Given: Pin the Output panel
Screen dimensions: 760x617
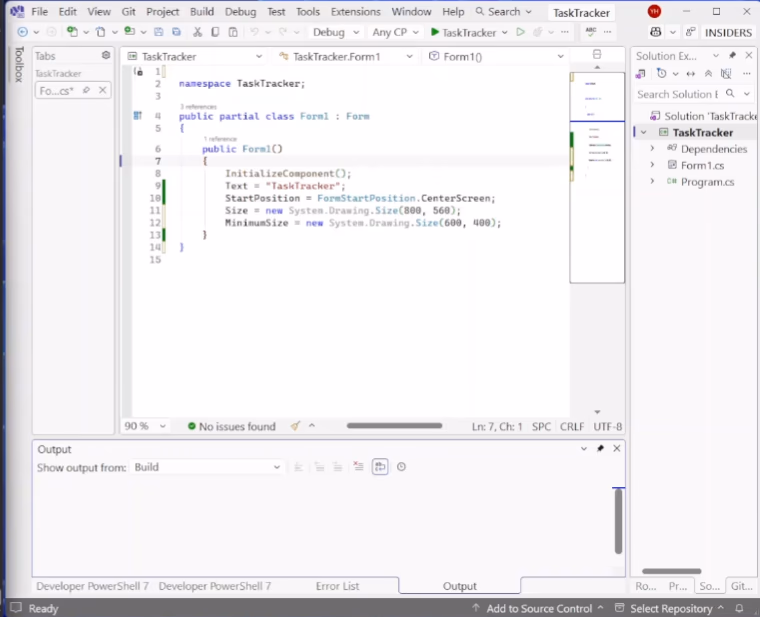Looking at the screenshot, I should [600, 449].
